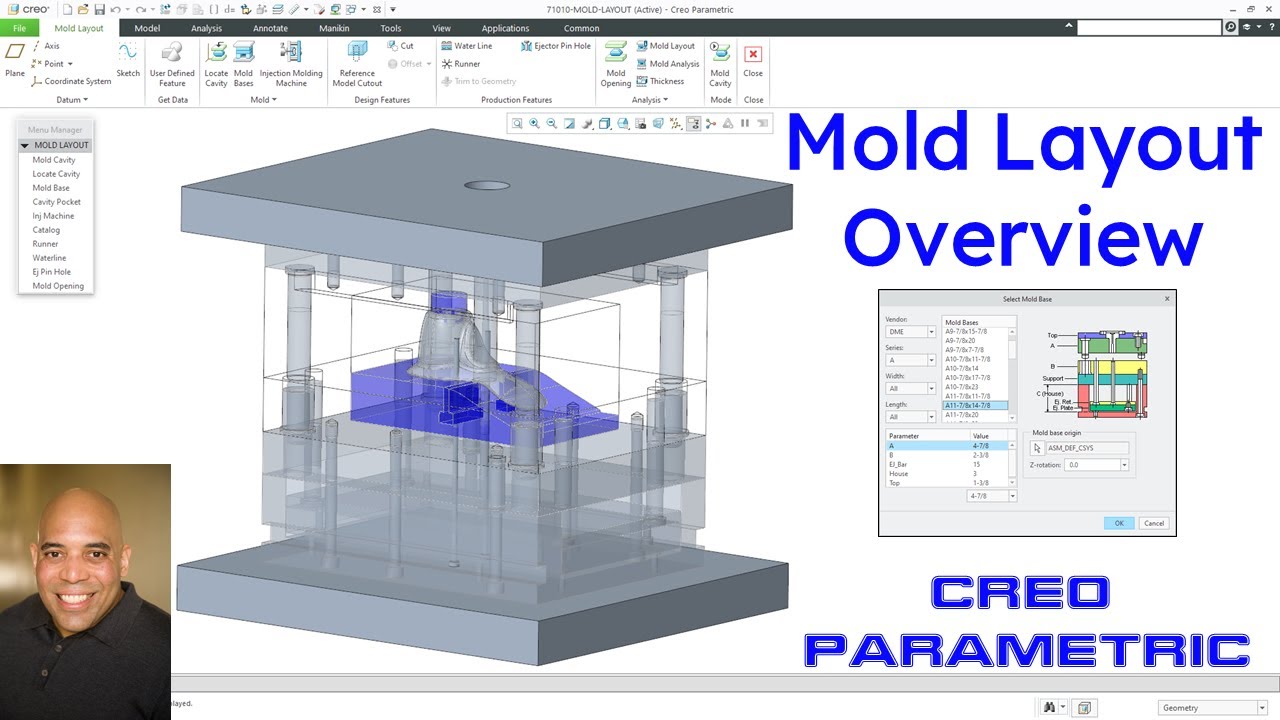Zoom out using graphics toolbar
Viewport: 1280px width, 720px height.
552,124
